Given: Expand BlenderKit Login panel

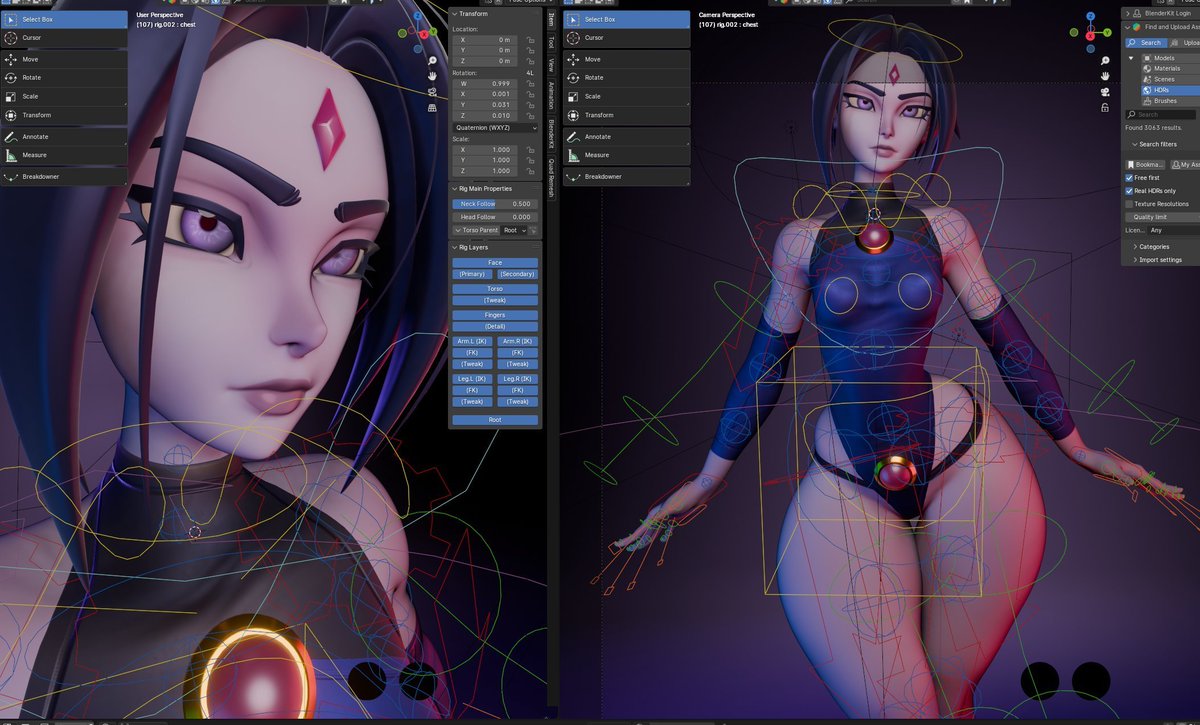Looking at the screenshot, I should point(1127,14).
